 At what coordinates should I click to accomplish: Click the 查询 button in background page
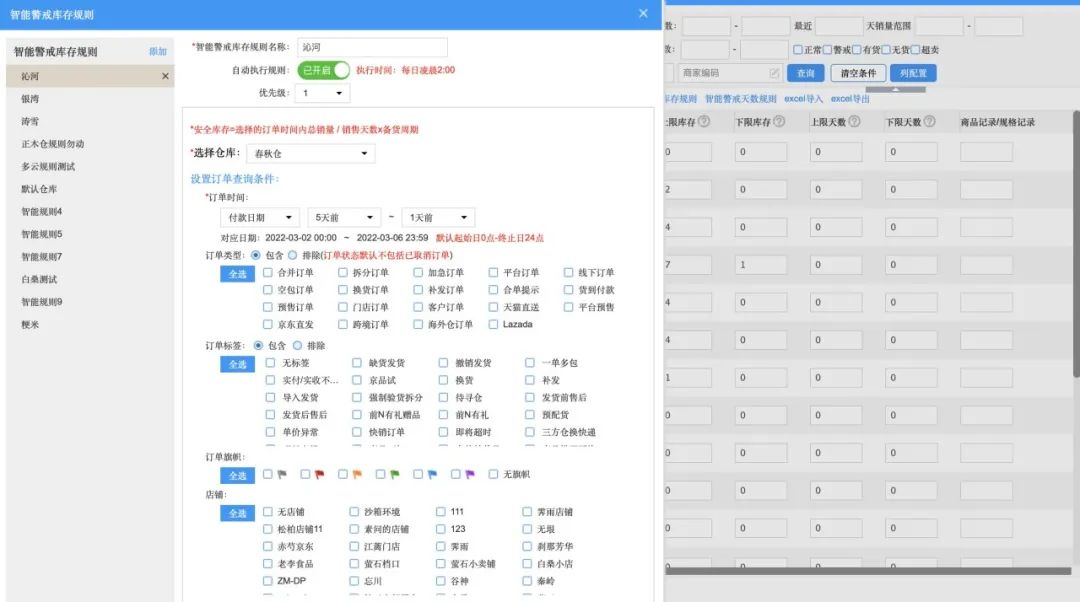pos(805,73)
